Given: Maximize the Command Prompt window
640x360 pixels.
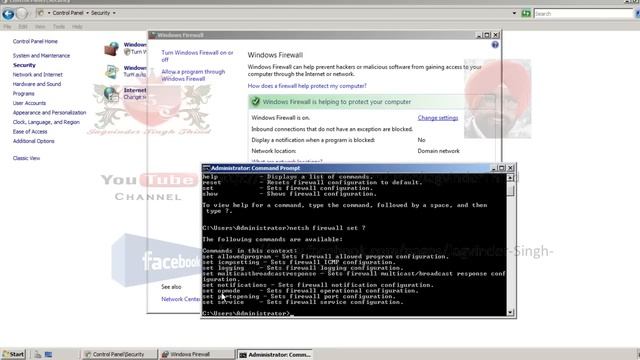Looking at the screenshot, I should tap(502, 168).
